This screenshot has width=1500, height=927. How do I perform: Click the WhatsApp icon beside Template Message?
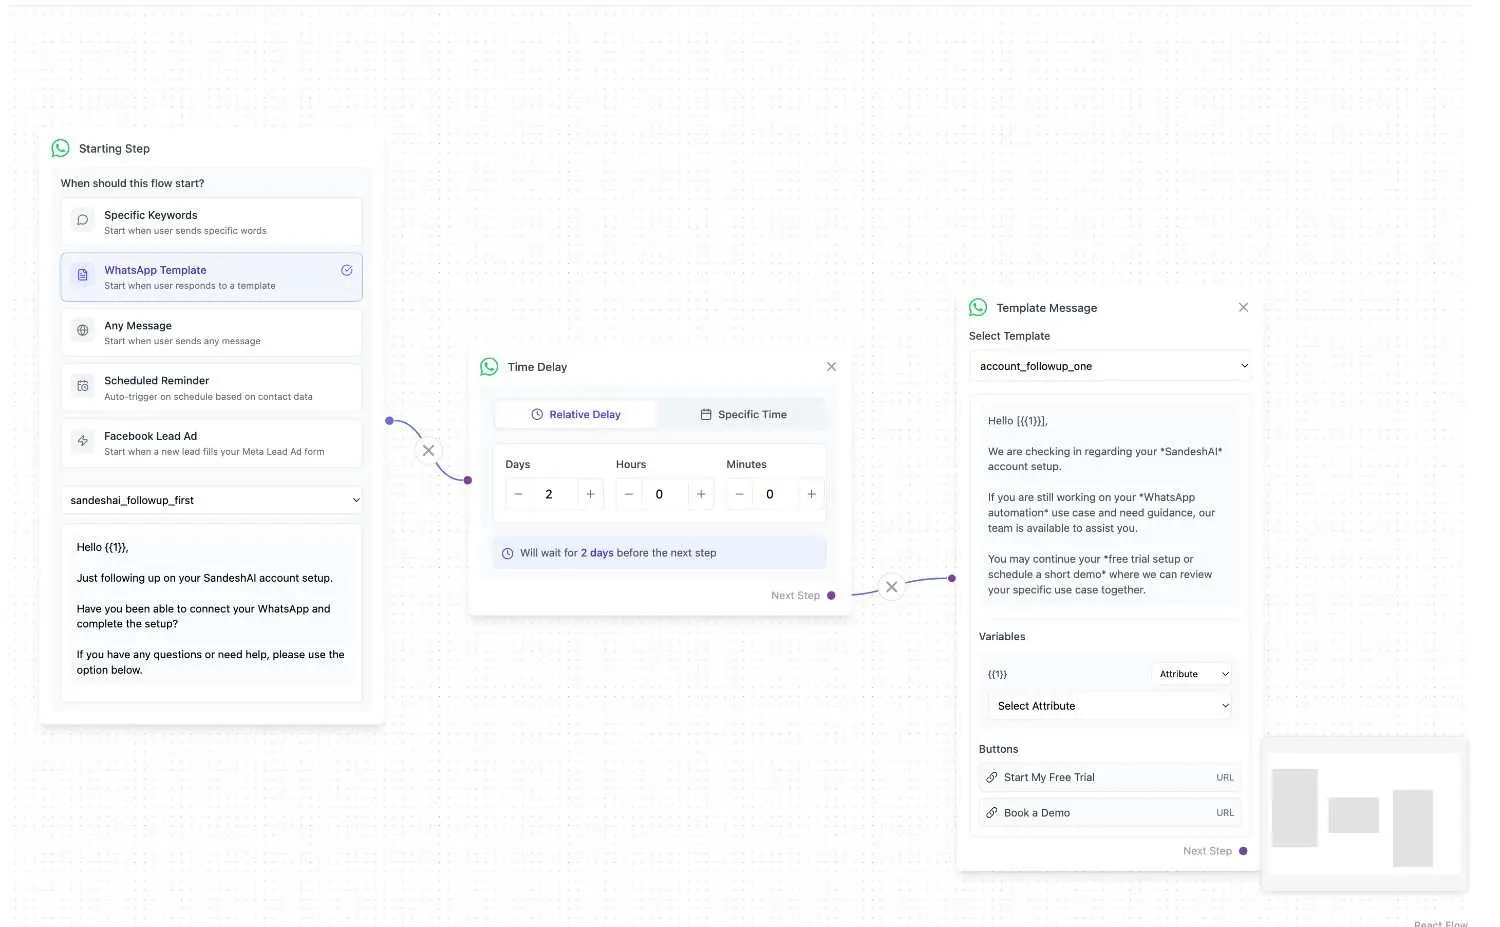[978, 307]
